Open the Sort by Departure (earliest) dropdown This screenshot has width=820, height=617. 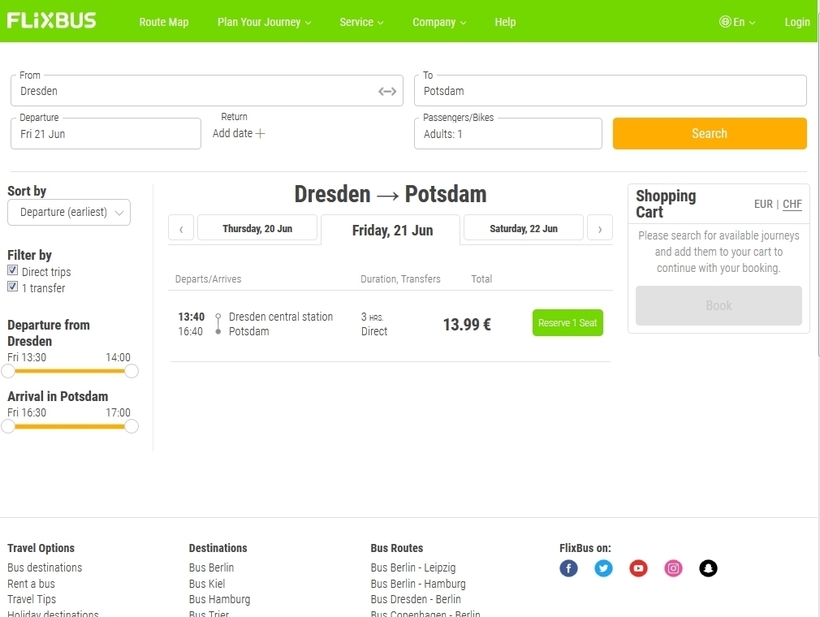(69, 212)
